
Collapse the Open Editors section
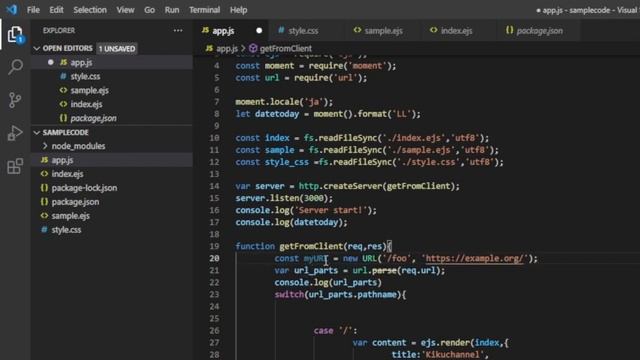[37, 49]
